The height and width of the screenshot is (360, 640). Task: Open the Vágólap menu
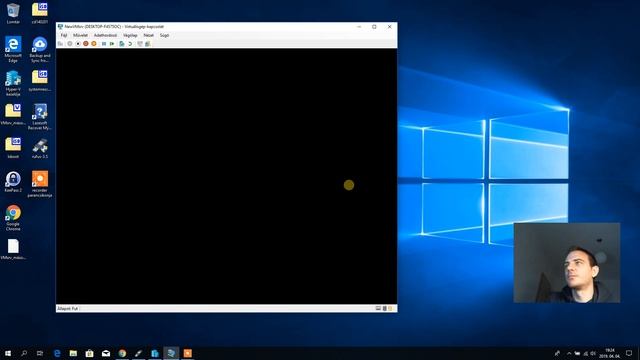pos(130,36)
